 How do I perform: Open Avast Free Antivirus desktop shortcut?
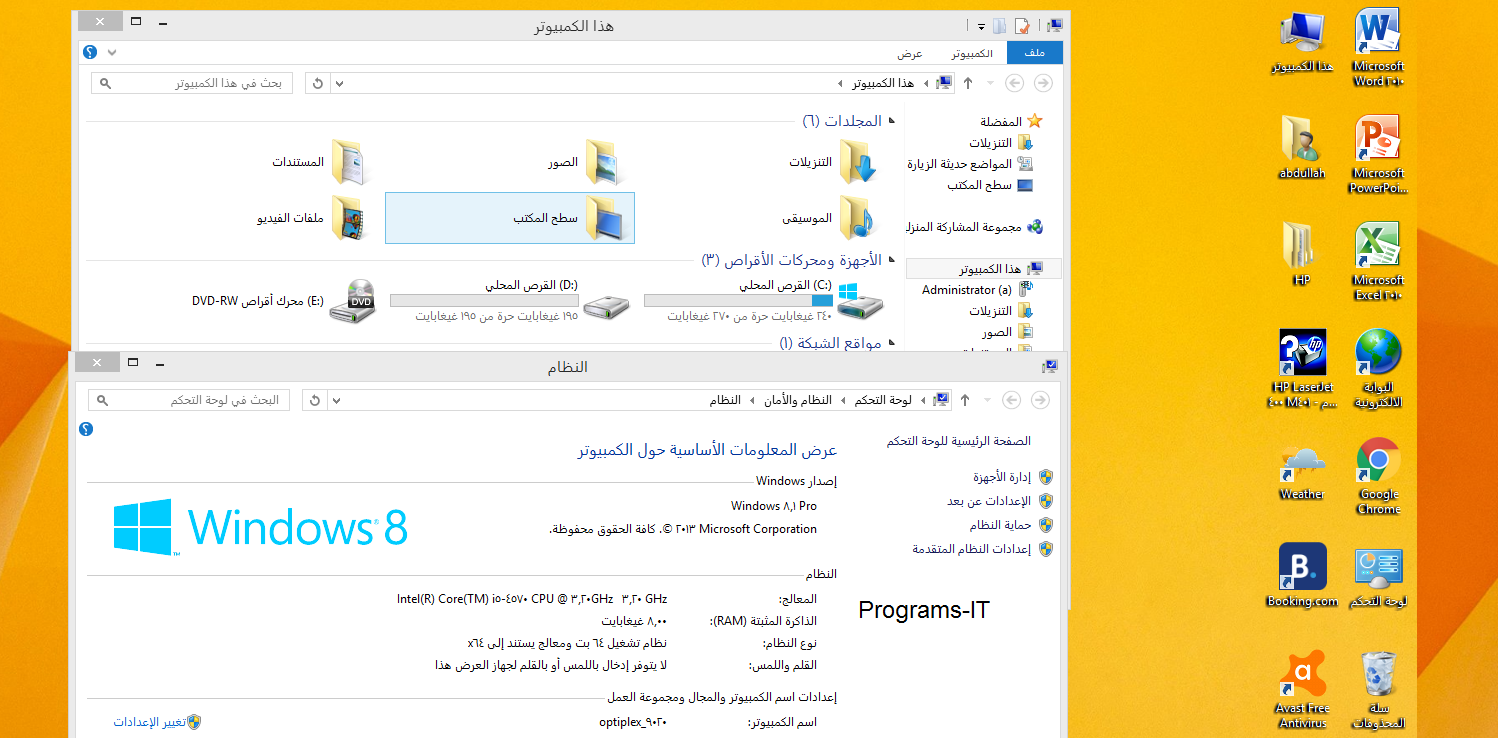coord(1302,690)
